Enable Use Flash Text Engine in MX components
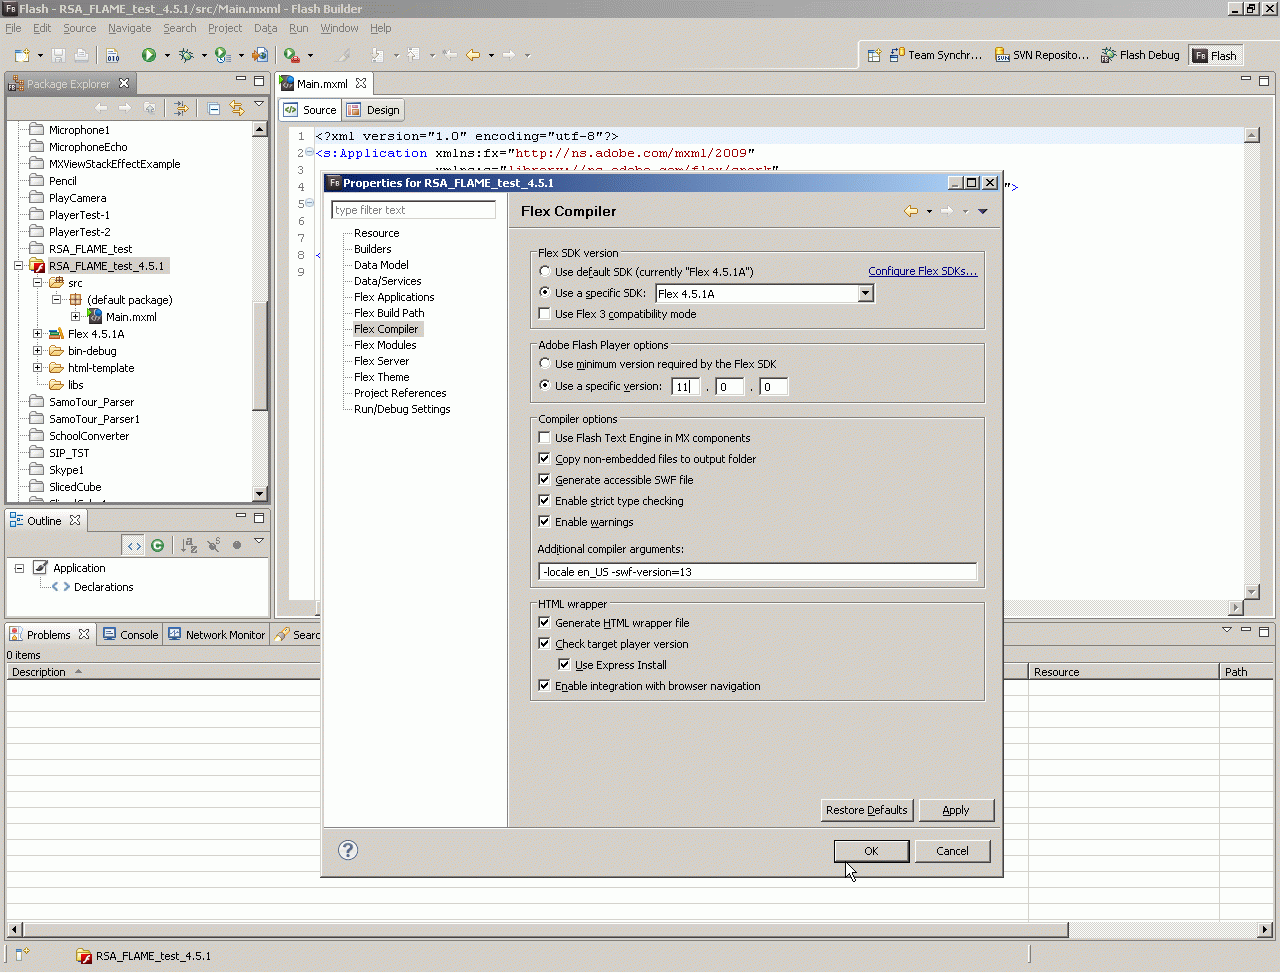1280x973 pixels. click(x=545, y=438)
